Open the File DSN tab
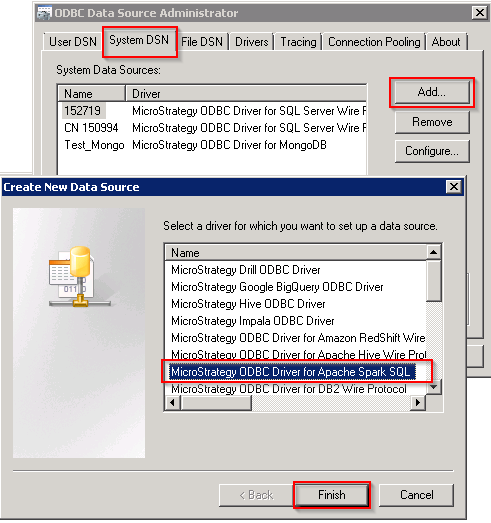This screenshot has width=491, height=523. tap(202, 42)
